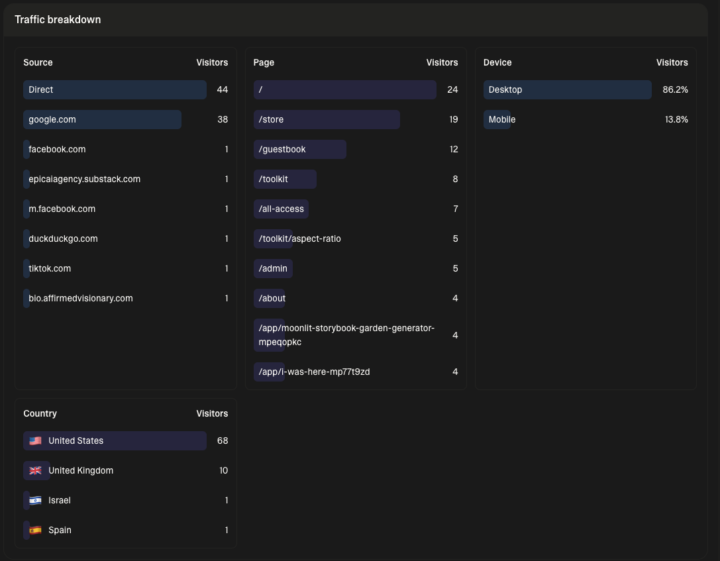Open the /toolkit/aspect-ratio page row
The height and width of the screenshot is (561, 720).
point(356,239)
